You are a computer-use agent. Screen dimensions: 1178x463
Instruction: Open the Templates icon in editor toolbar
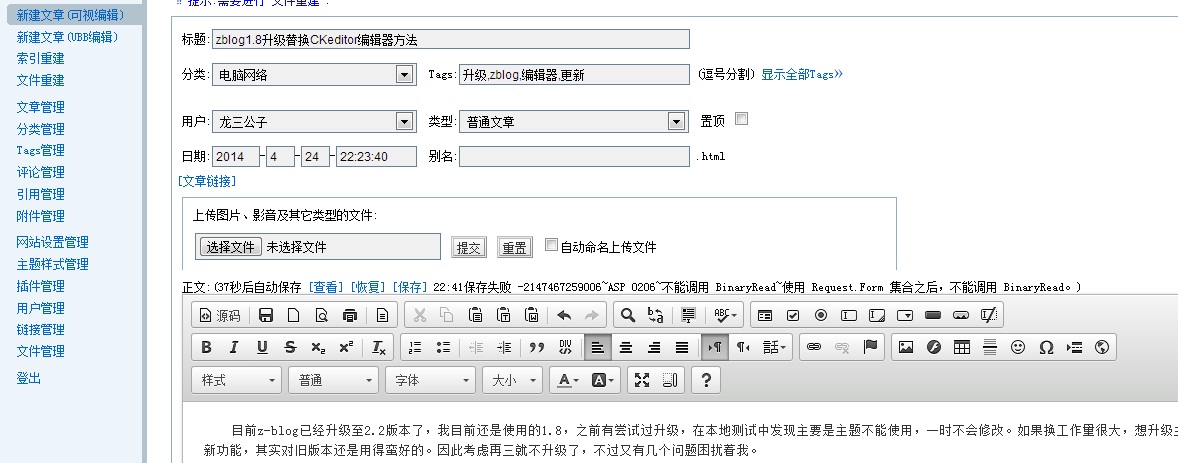tap(382, 316)
